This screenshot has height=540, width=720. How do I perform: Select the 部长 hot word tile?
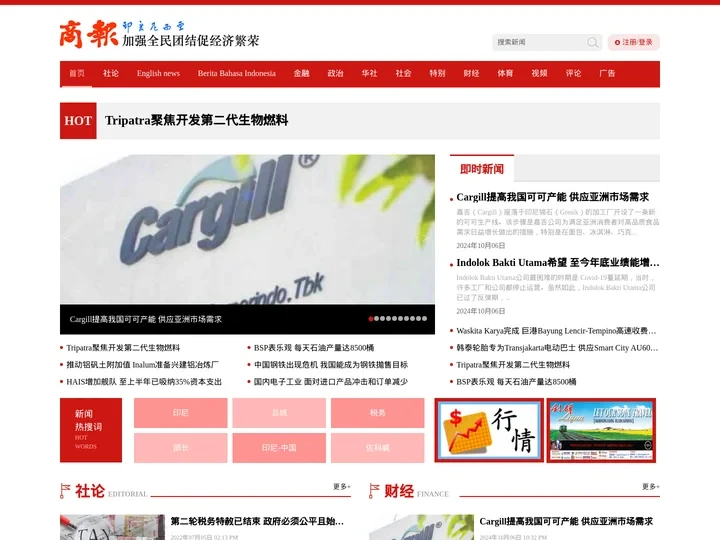[x=180, y=448]
